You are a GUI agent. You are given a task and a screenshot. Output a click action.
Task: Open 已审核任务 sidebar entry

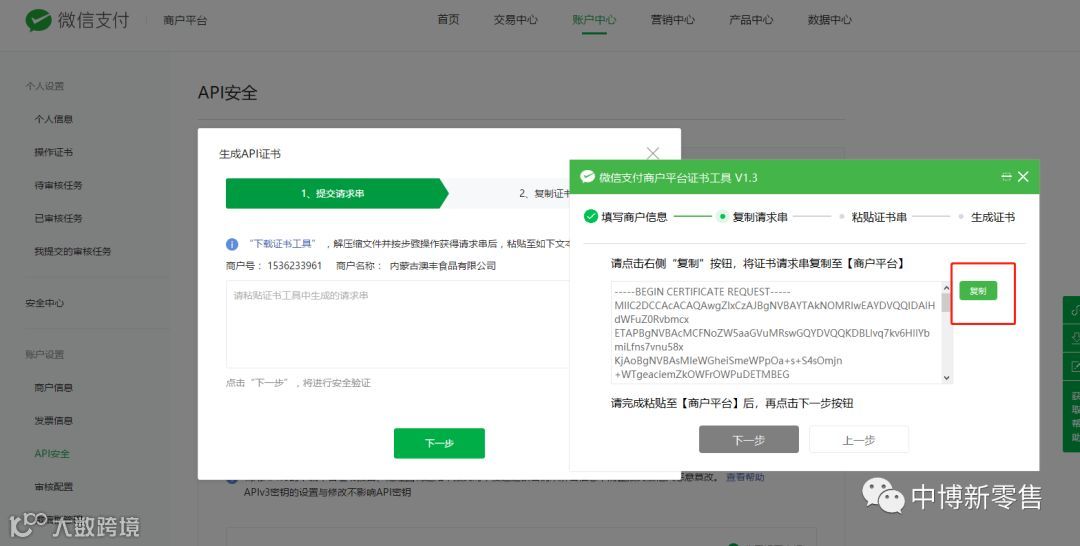(59, 218)
